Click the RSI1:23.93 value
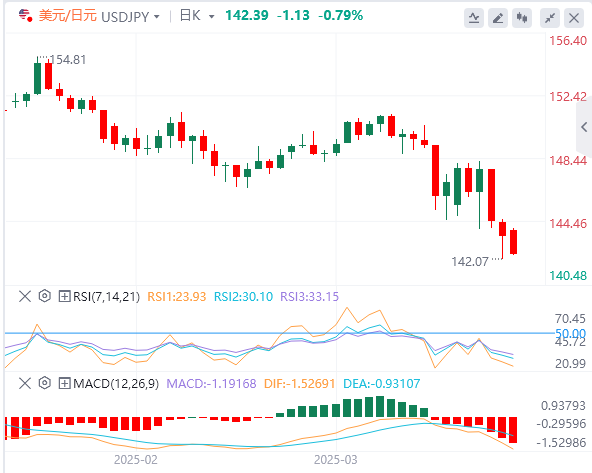Viewport: 592px width, 473px height. pos(176,297)
